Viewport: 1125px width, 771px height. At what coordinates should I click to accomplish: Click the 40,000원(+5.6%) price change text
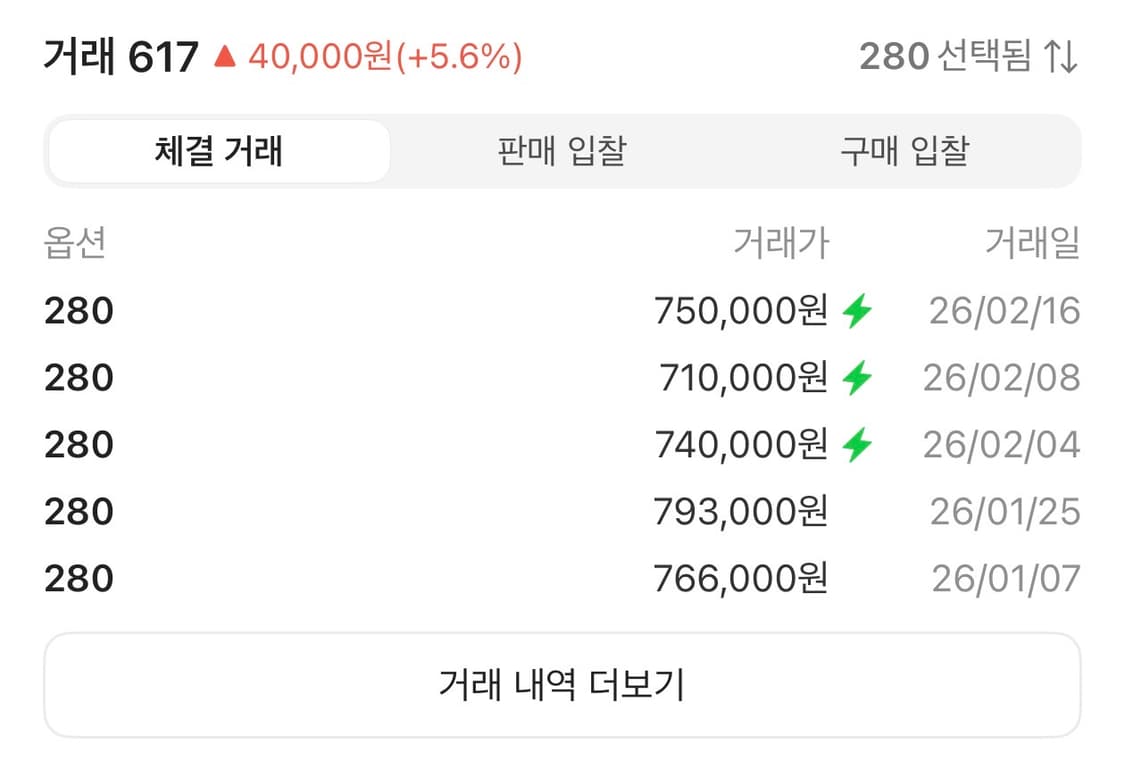(x=387, y=55)
